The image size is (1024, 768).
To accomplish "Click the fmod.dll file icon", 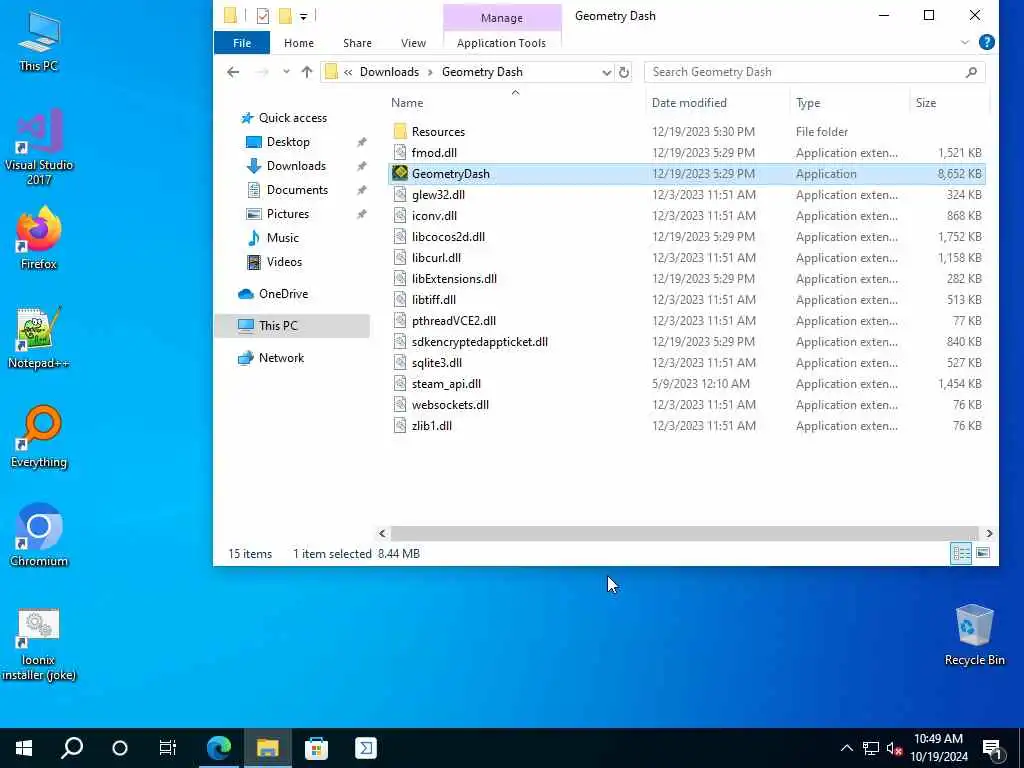I will [x=400, y=153].
